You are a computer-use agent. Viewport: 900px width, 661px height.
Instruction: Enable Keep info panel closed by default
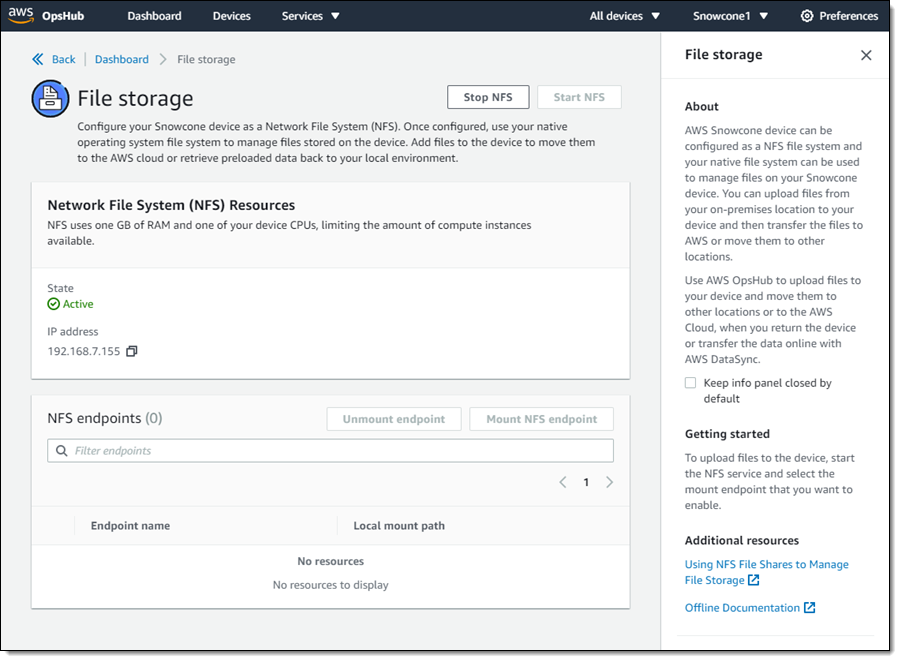click(x=690, y=383)
